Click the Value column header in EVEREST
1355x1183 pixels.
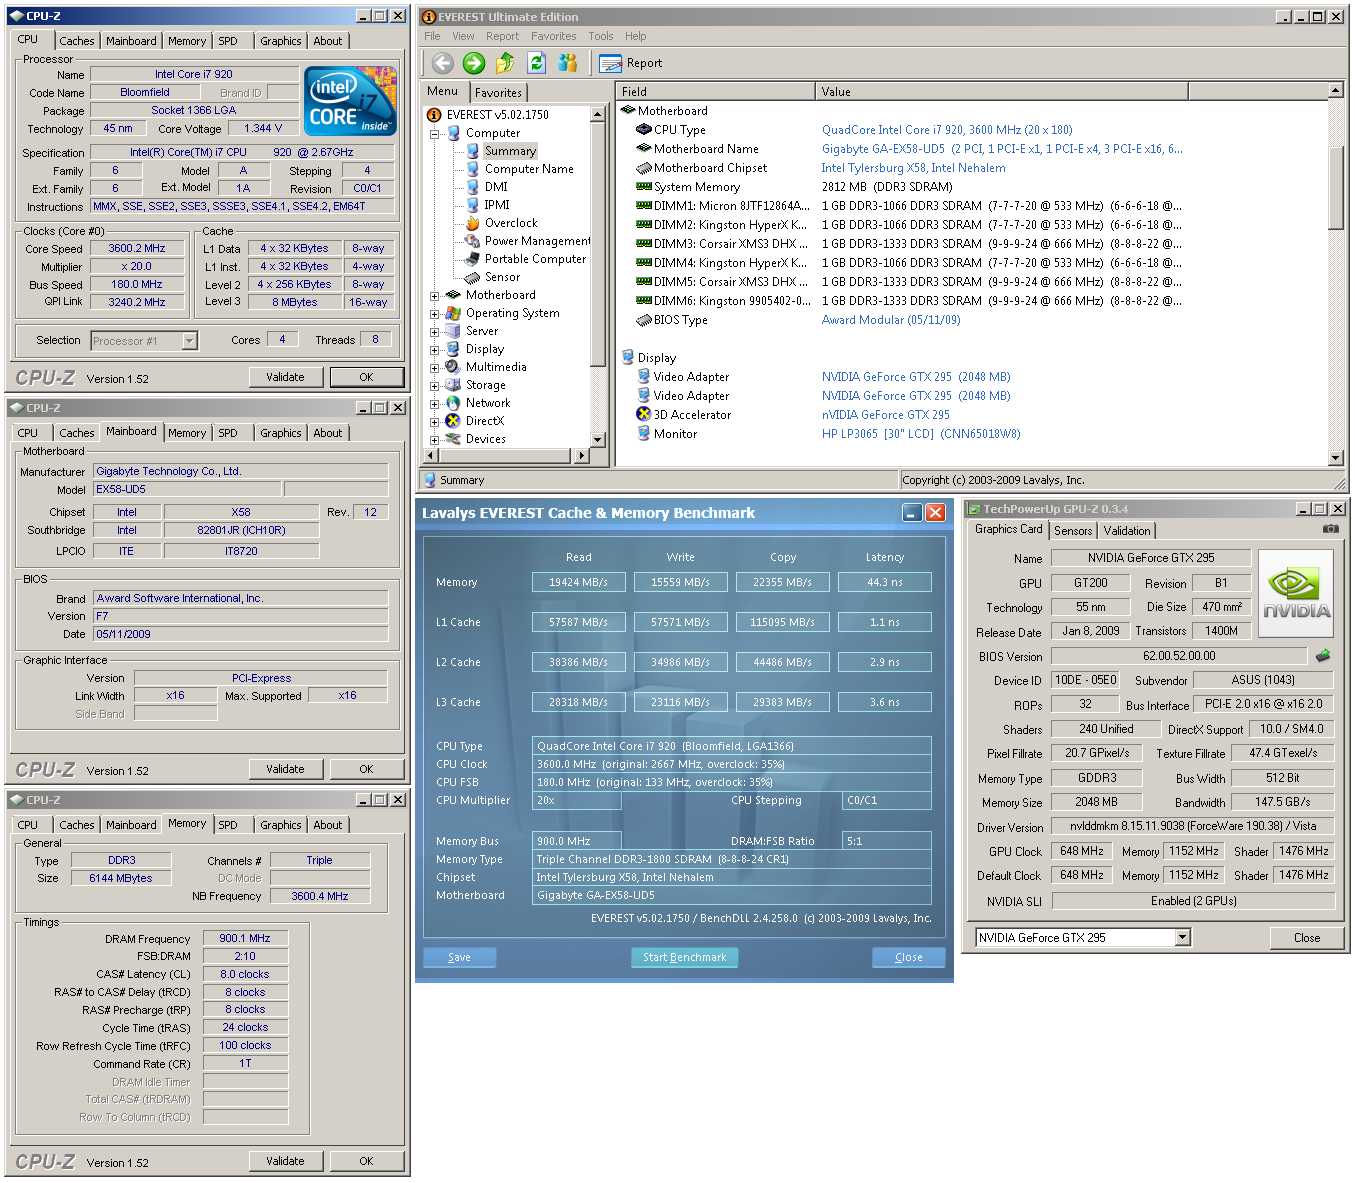click(1002, 91)
